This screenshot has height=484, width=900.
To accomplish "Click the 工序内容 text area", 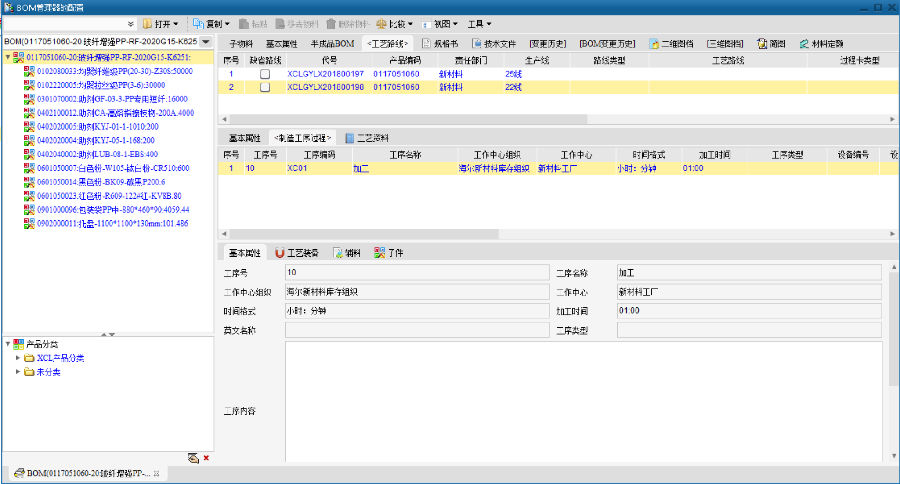I will 583,410.
